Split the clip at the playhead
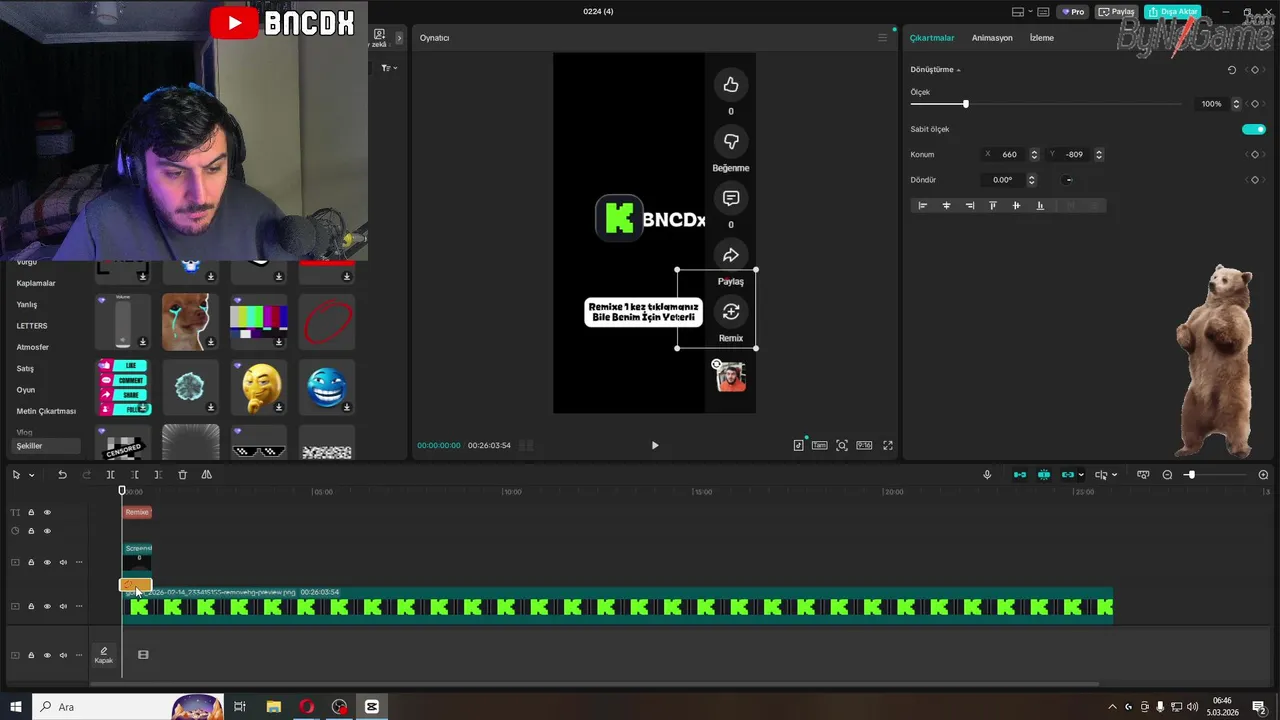Screen dimensions: 1280x720 coord(110,475)
